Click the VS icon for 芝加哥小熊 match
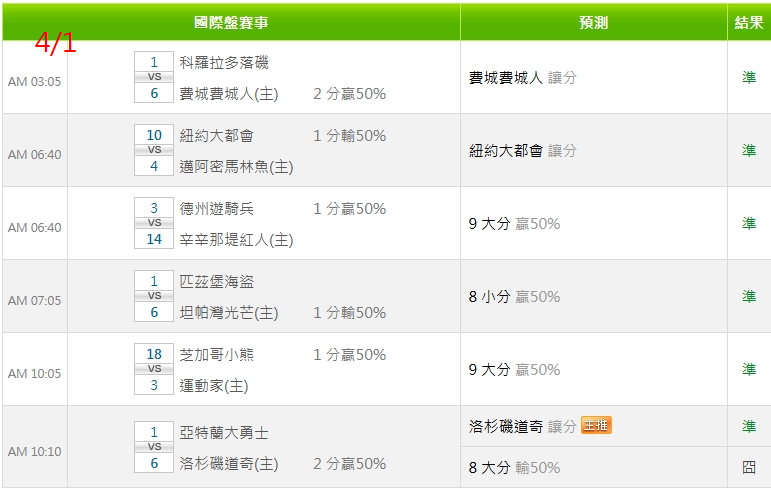 (154, 369)
